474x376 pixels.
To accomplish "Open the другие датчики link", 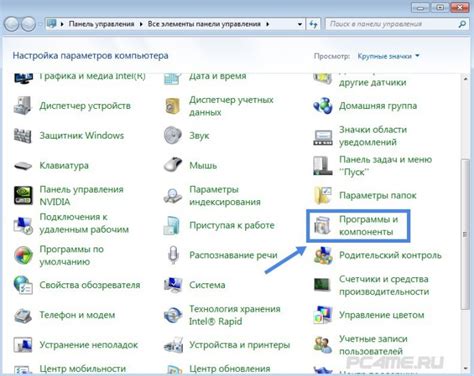I will [x=372, y=82].
